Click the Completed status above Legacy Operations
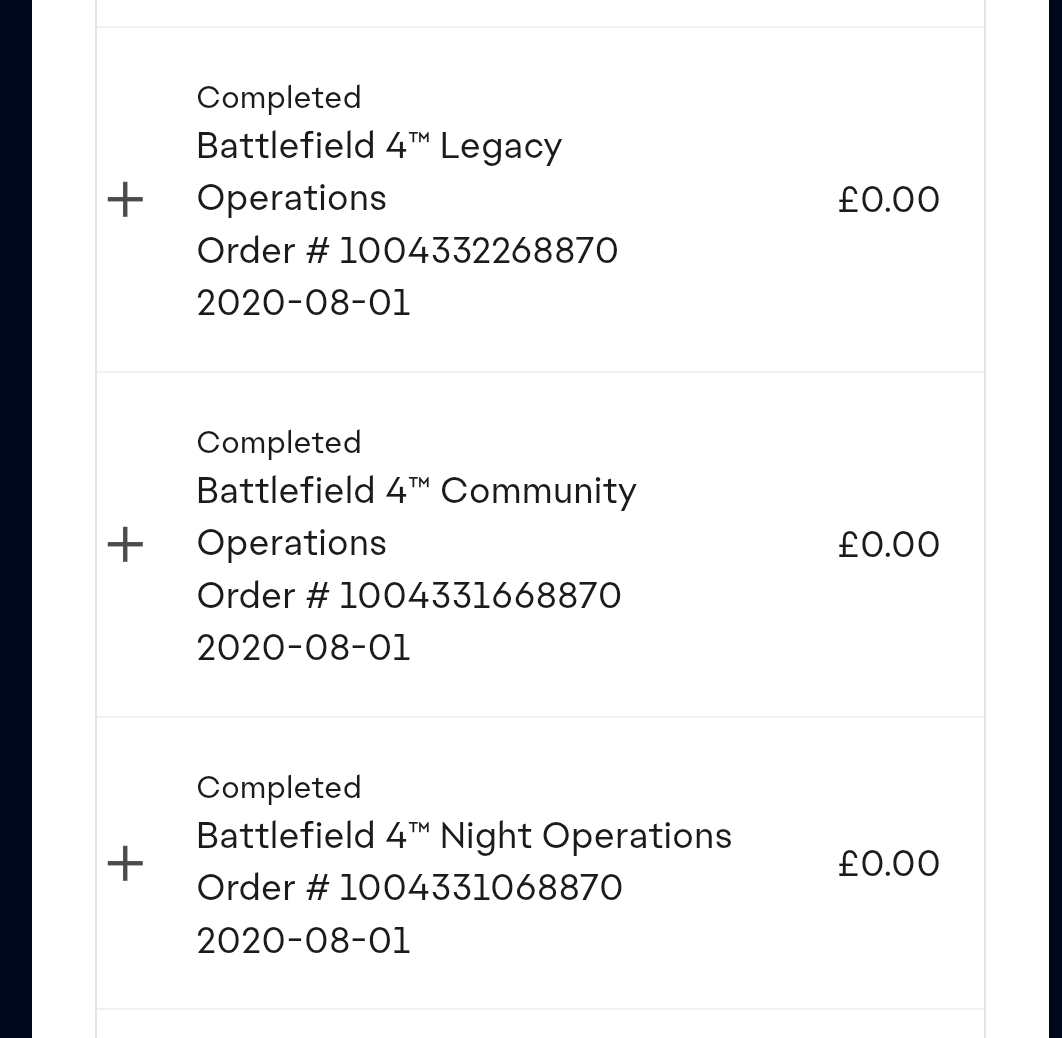The image size is (1062, 1038). [279, 98]
